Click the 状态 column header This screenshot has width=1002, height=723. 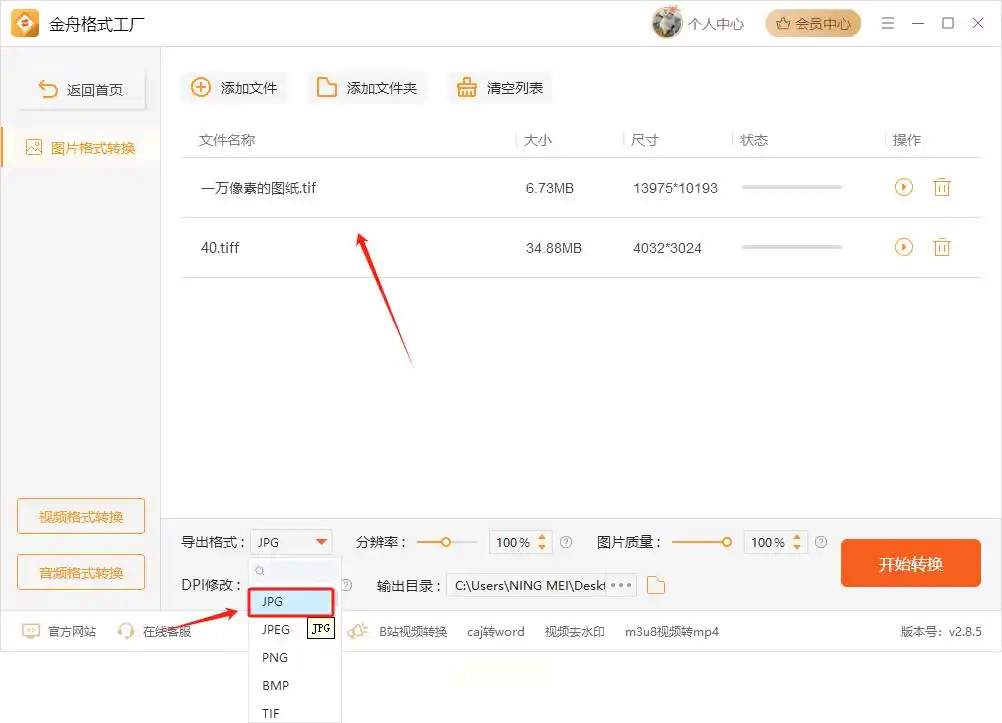coord(754,140)
